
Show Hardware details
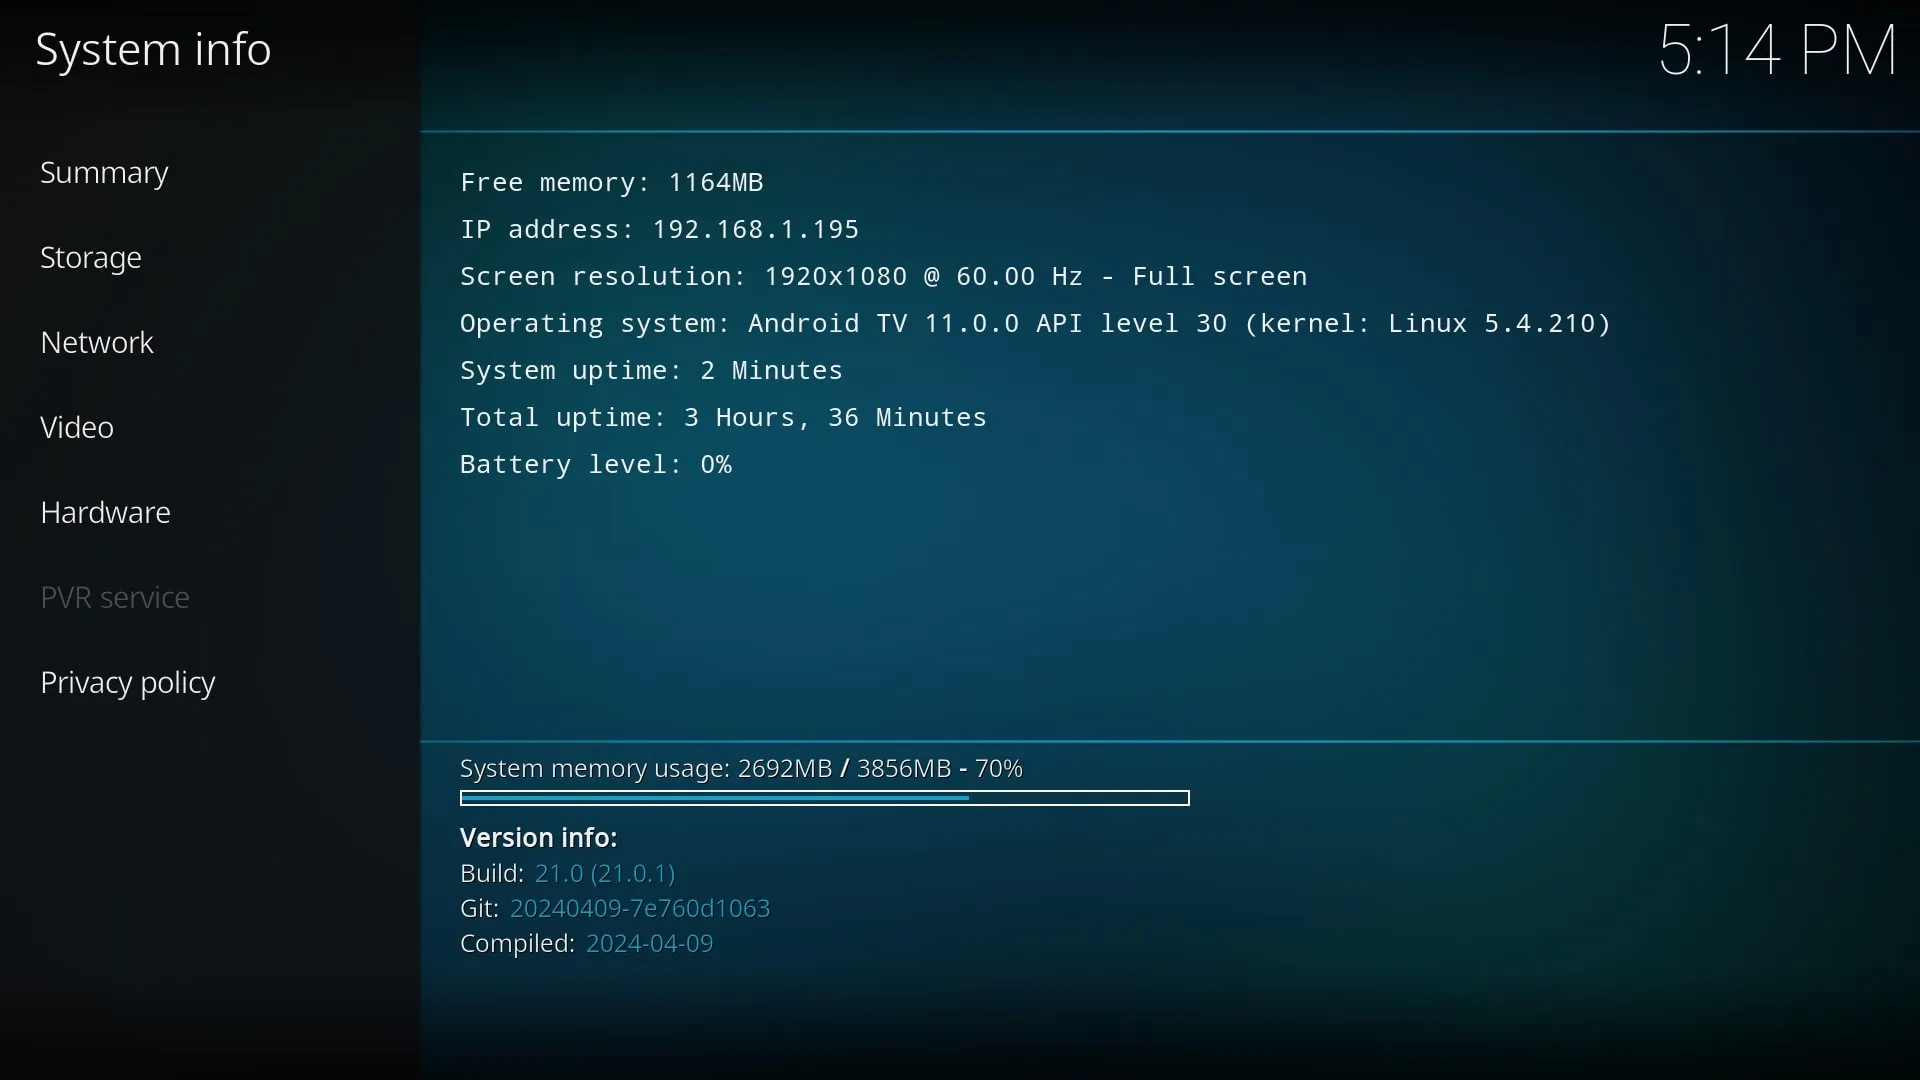(x=105, y=513)
